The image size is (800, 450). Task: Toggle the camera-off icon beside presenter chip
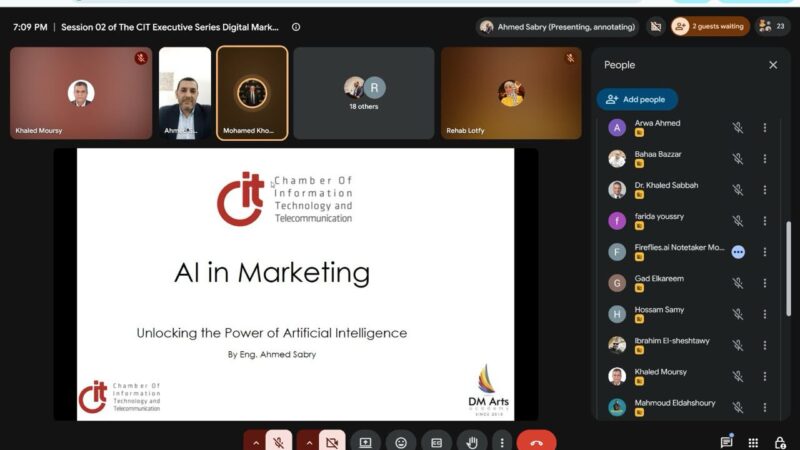(656, 27)
